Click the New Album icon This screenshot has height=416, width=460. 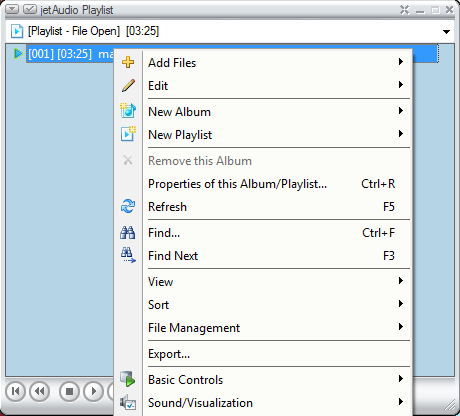(x=128, y=111)
